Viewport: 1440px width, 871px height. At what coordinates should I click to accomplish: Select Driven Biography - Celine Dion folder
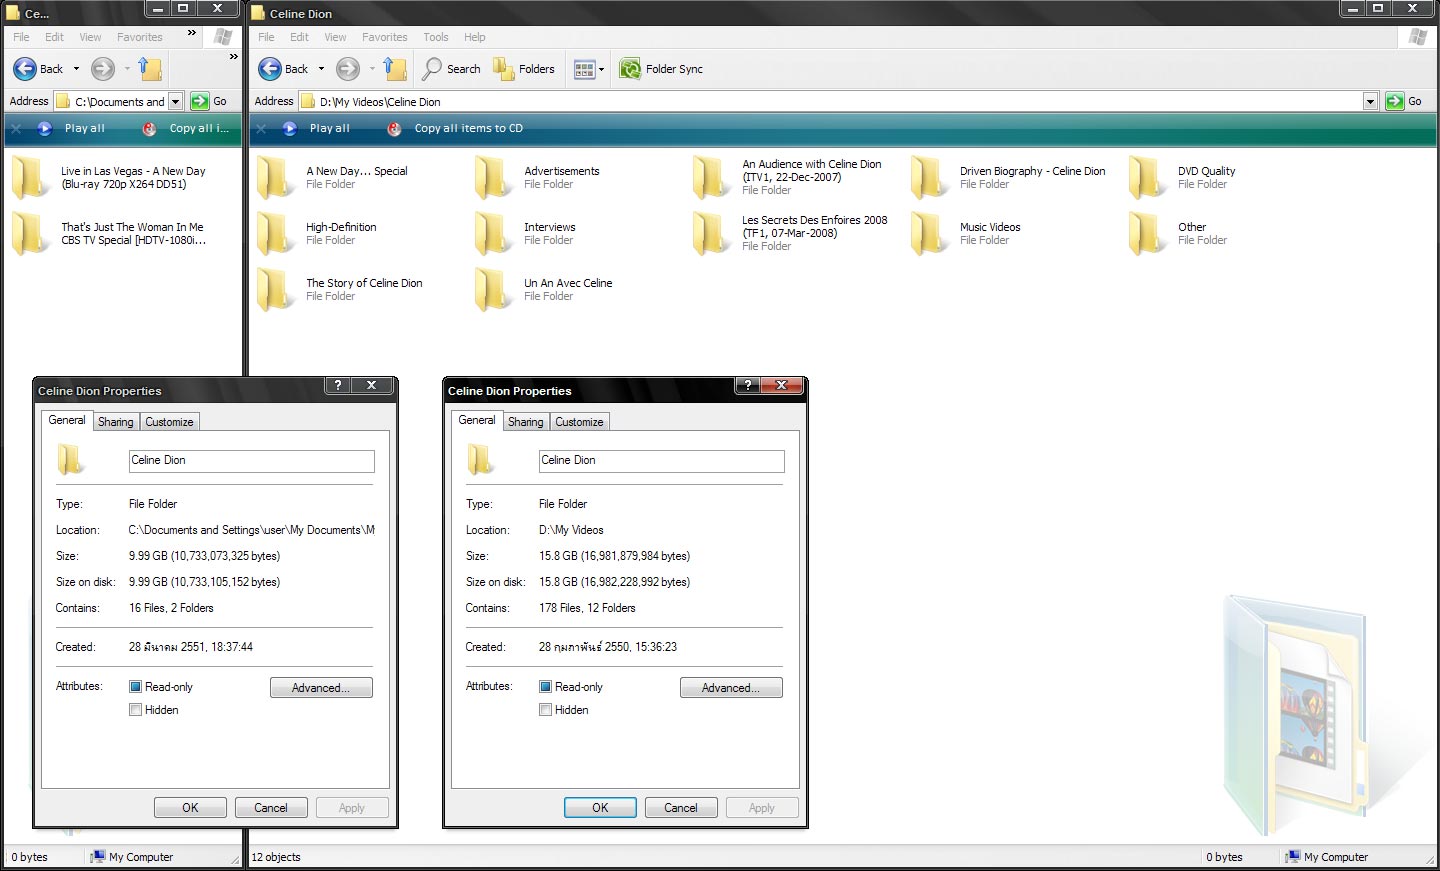[x=1009, y=177]
